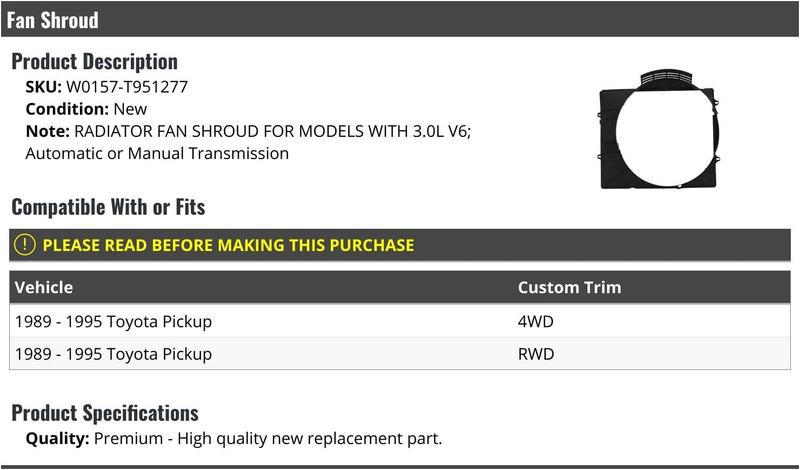The image size is (800, 470).
Task: Click the RWD trim cell
Action: [536, 354]
